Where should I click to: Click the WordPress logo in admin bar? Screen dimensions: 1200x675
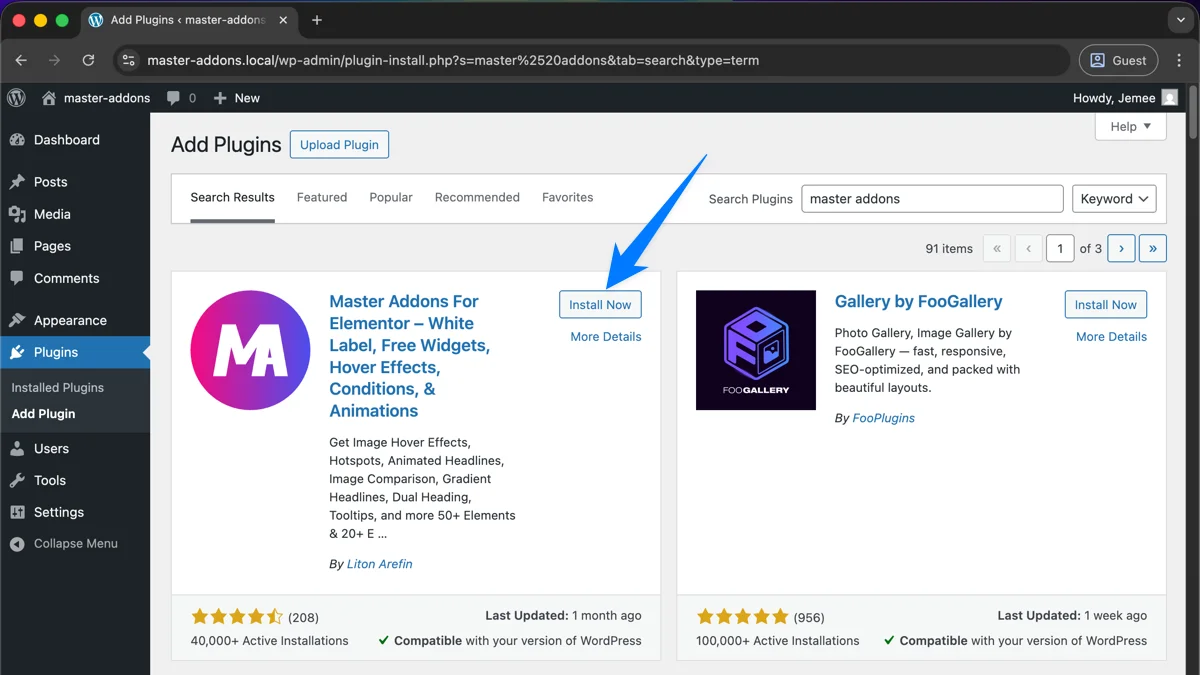pos(16,98)
